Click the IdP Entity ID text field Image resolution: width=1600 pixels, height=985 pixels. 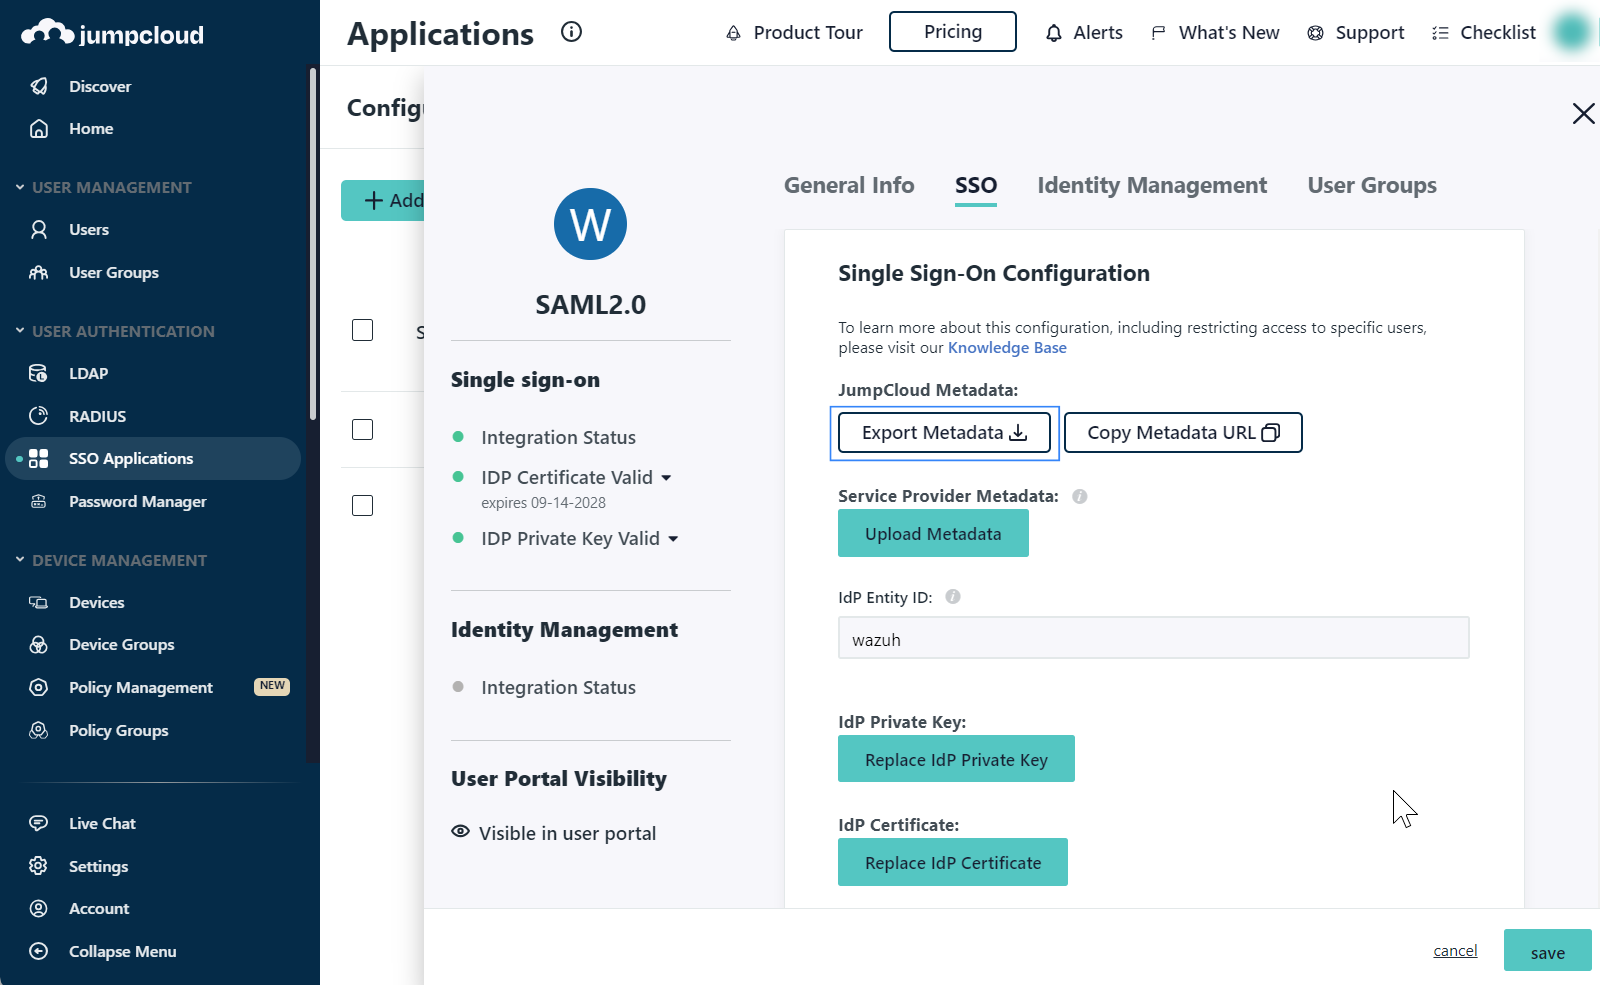click(1153, 639)
